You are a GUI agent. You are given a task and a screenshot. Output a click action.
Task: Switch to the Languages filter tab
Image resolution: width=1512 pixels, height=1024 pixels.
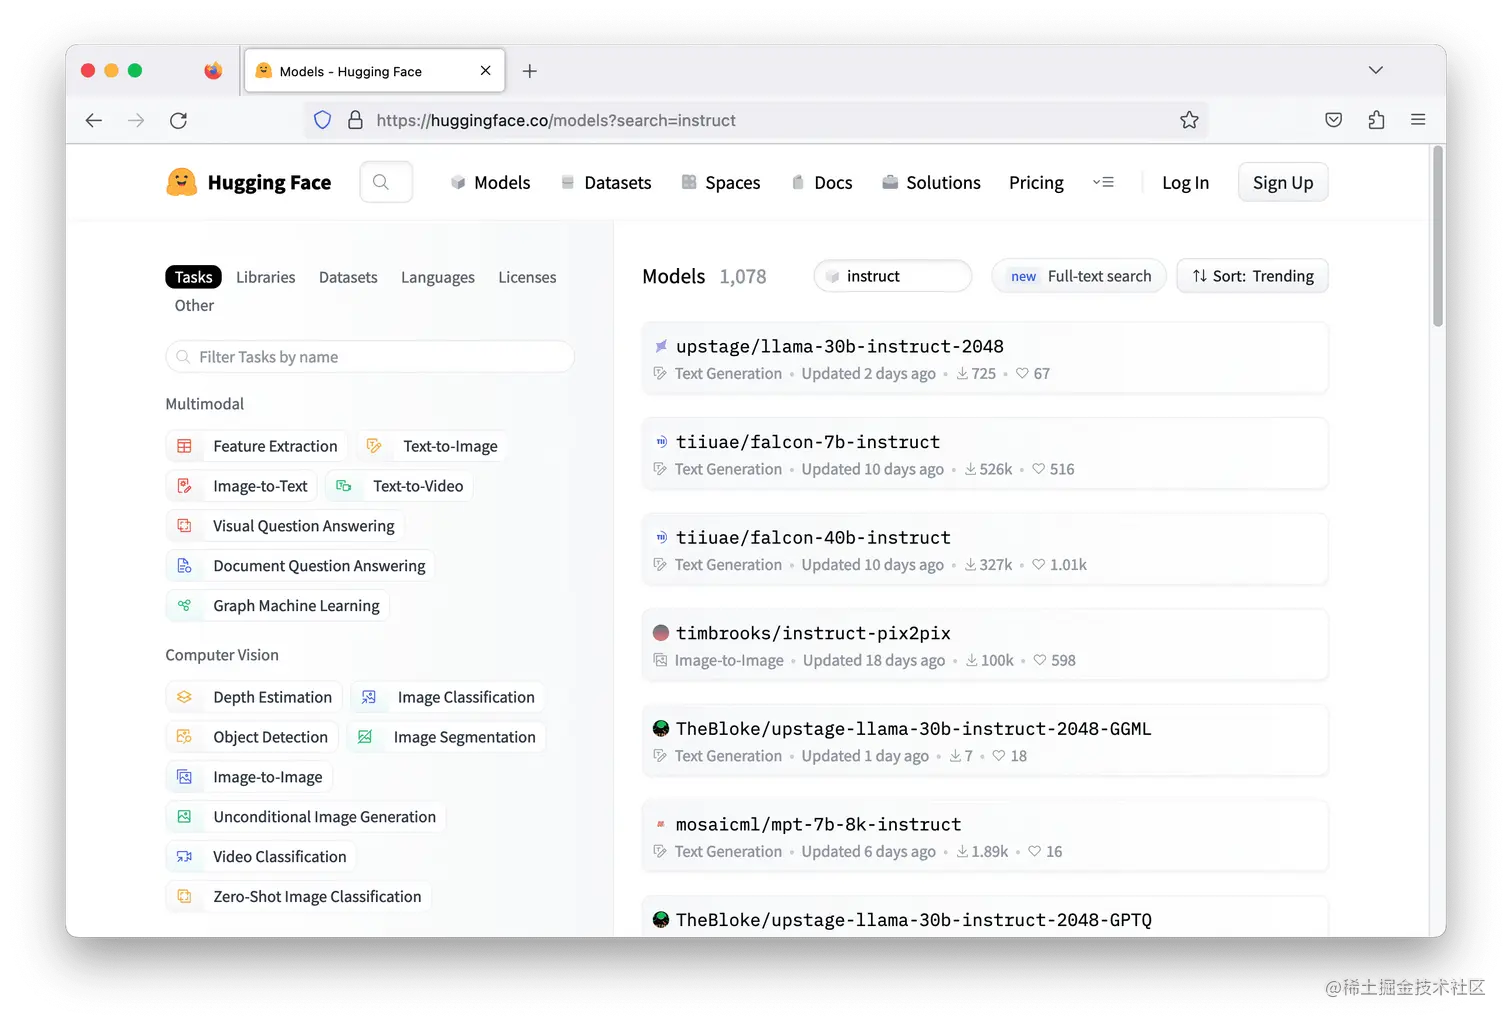click(x=438, y=277)
